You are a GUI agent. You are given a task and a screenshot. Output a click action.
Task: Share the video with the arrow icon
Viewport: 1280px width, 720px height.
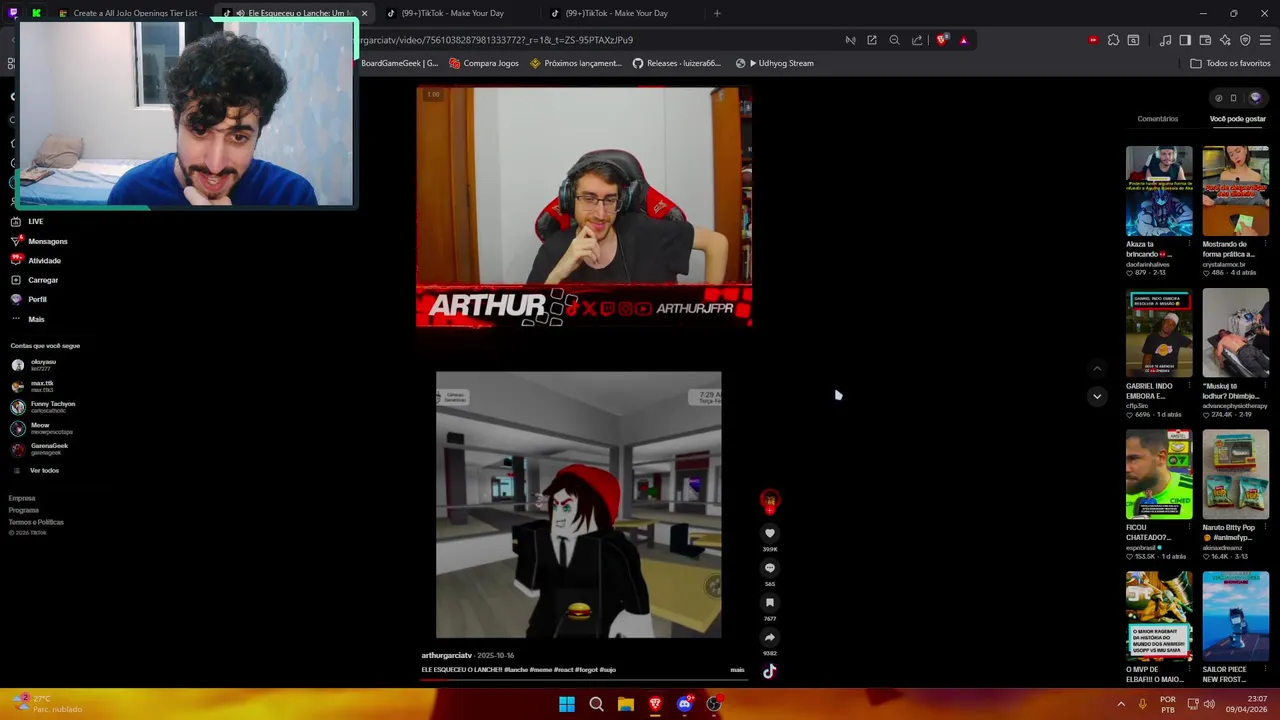coord(769,637)
